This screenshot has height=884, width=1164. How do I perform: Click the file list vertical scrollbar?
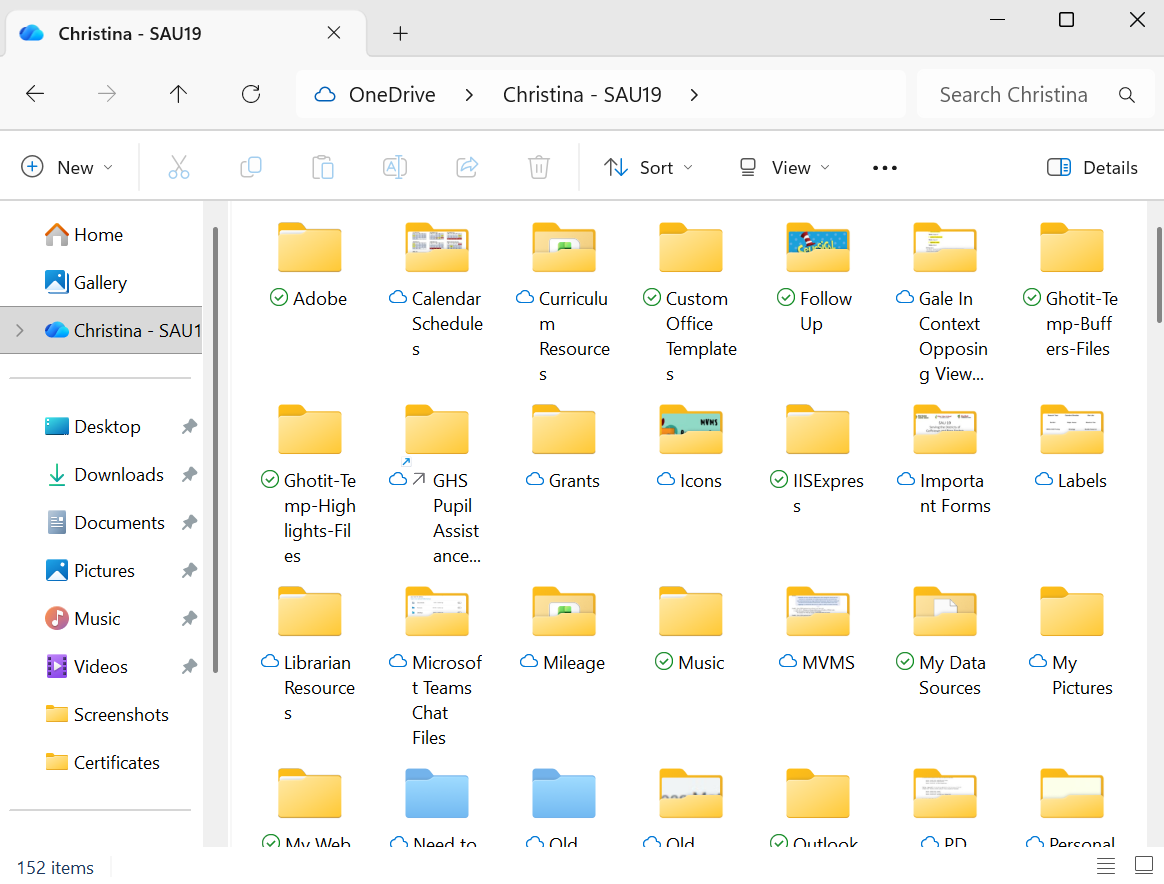tap(1158, 275)
